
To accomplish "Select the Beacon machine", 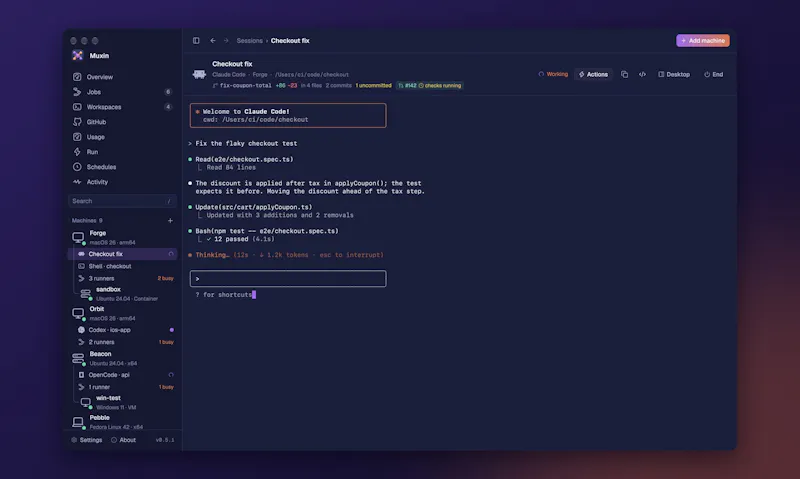I will pyautogui.click(x=122, y=358).
